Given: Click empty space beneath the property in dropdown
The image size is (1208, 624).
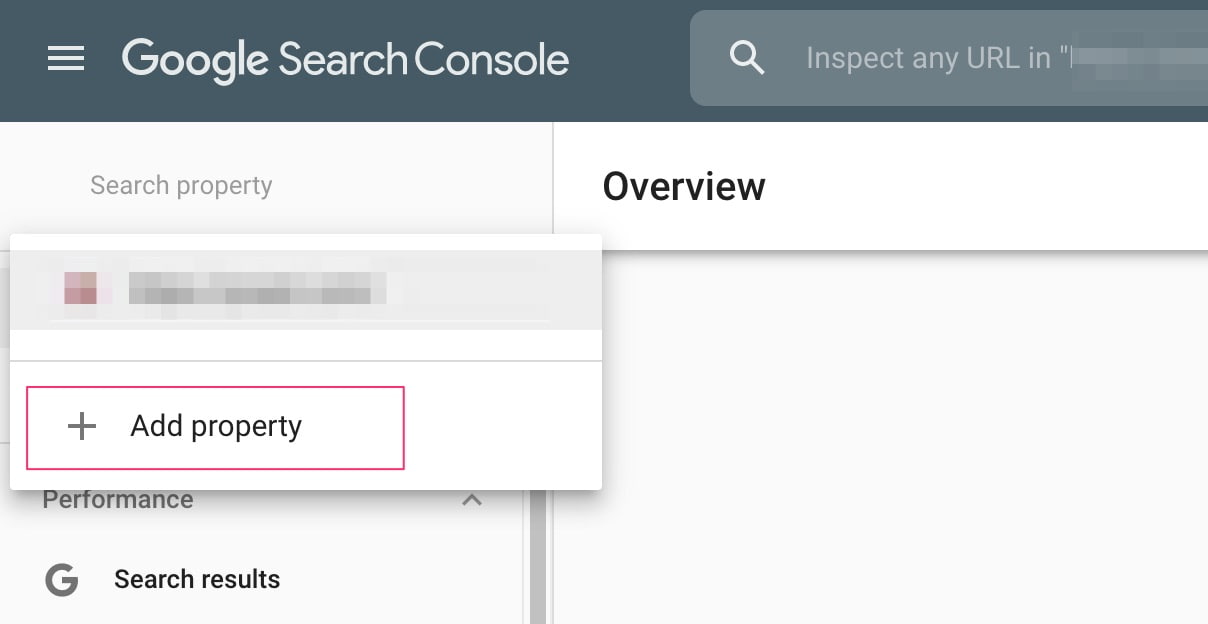Looking at the screenshot, I should [305, 345].
